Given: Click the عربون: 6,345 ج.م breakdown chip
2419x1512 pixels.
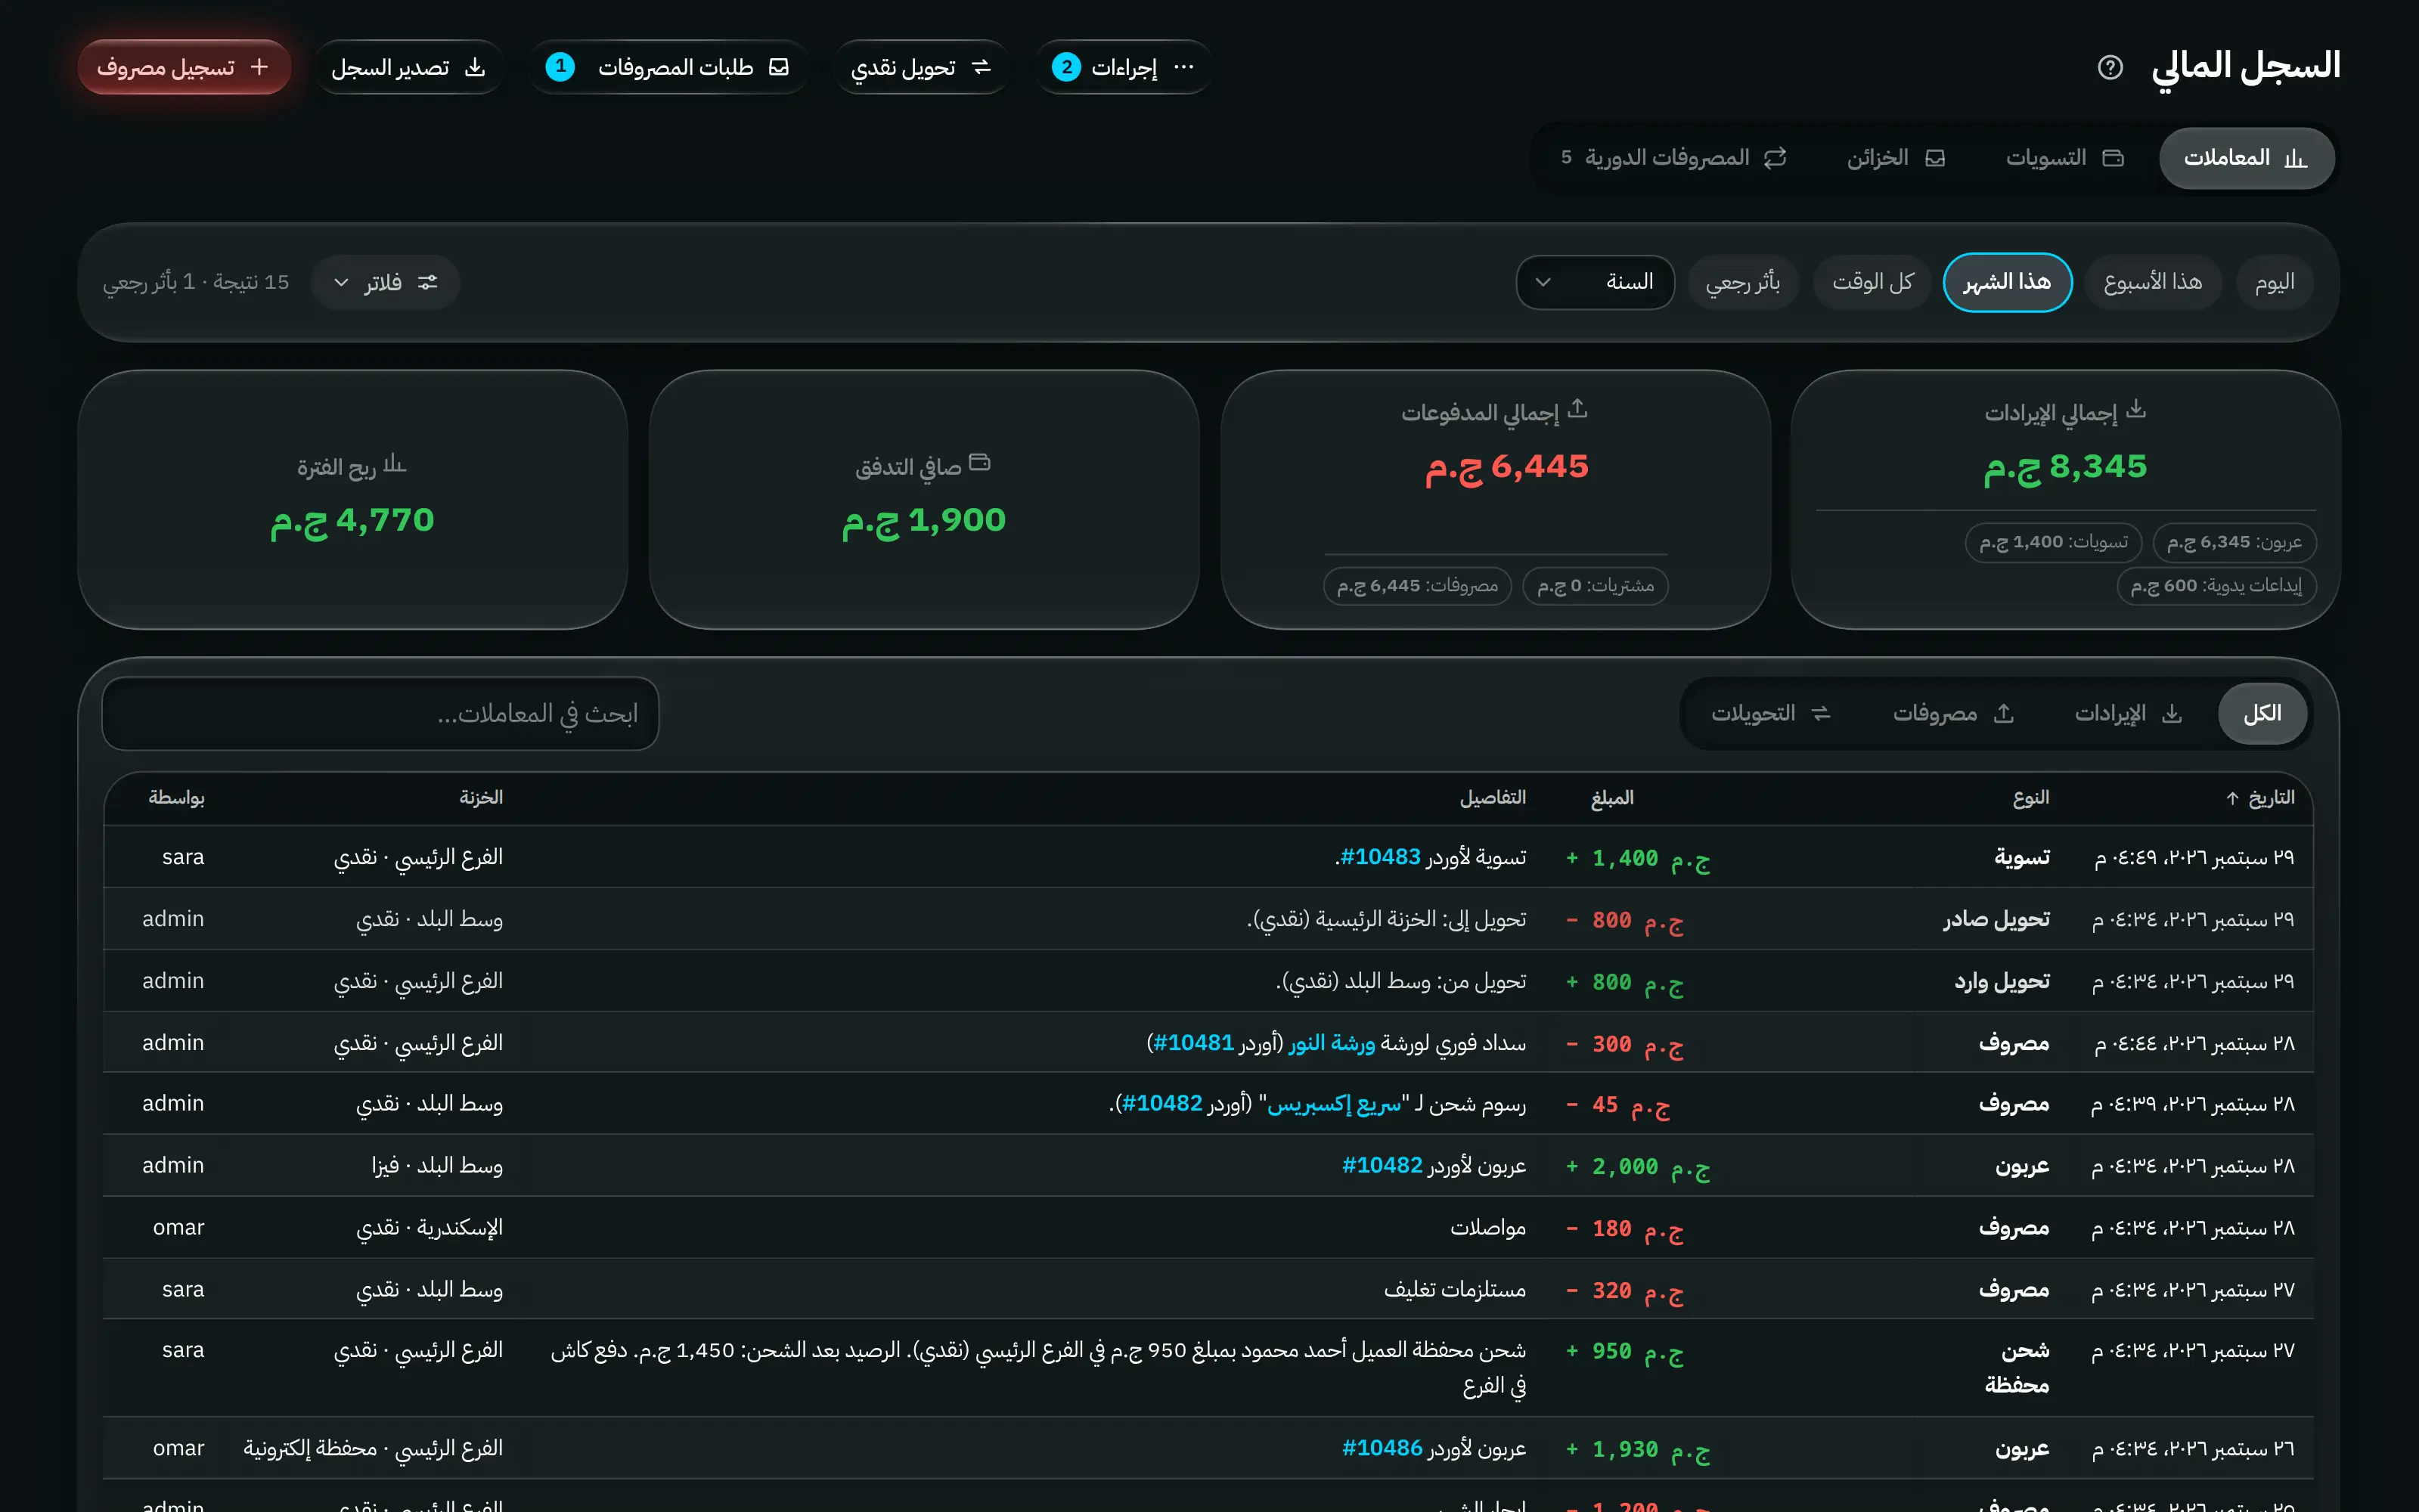Looking at the screenshot, I should click(x=2234, y=542).
